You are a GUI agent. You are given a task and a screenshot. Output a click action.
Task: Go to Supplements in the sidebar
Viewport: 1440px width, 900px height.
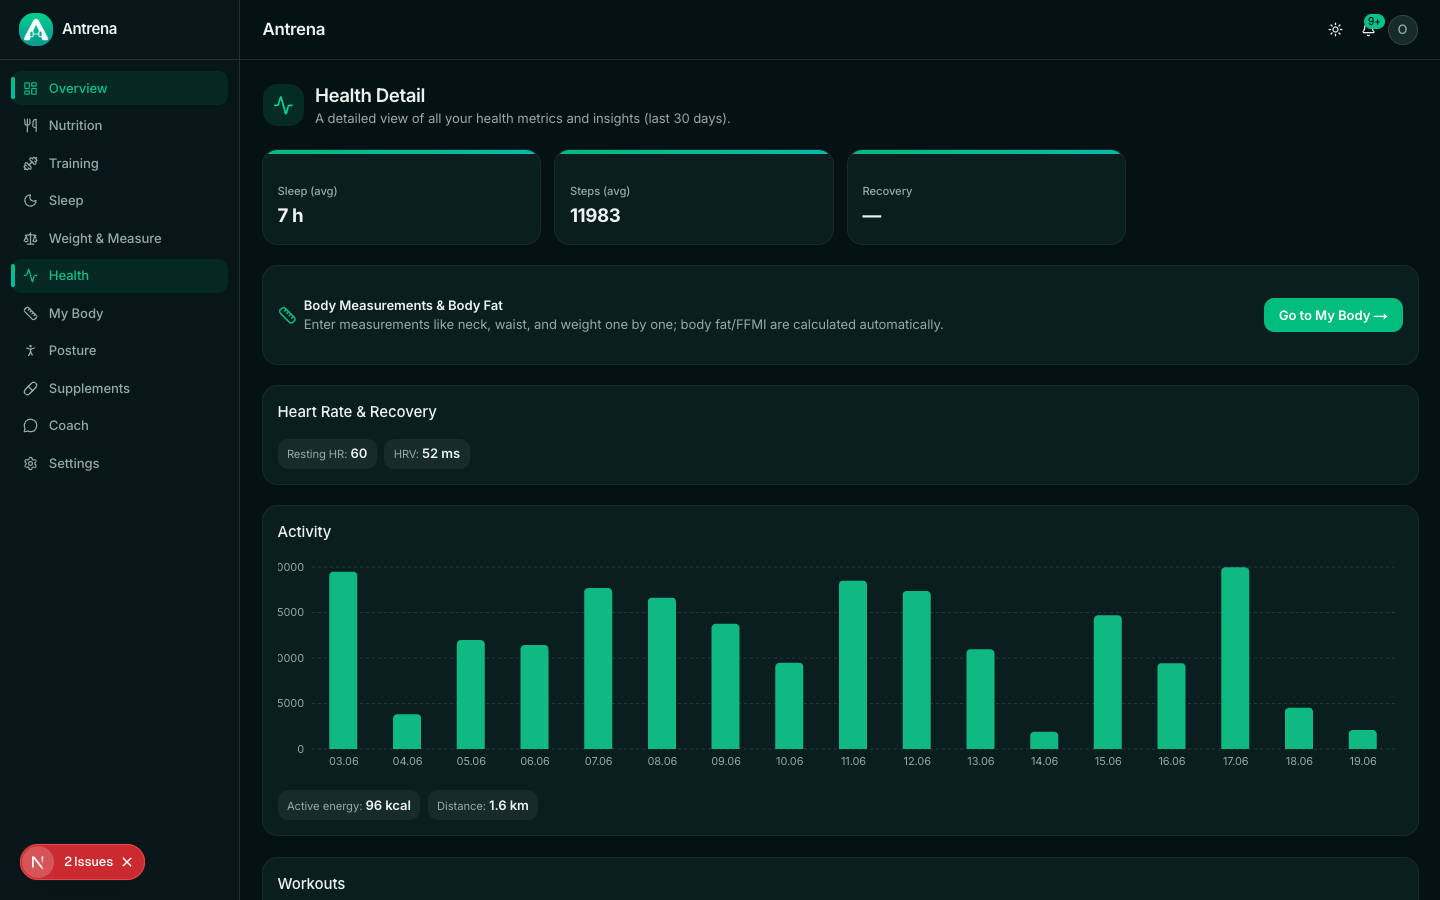(x=120, y=388)
